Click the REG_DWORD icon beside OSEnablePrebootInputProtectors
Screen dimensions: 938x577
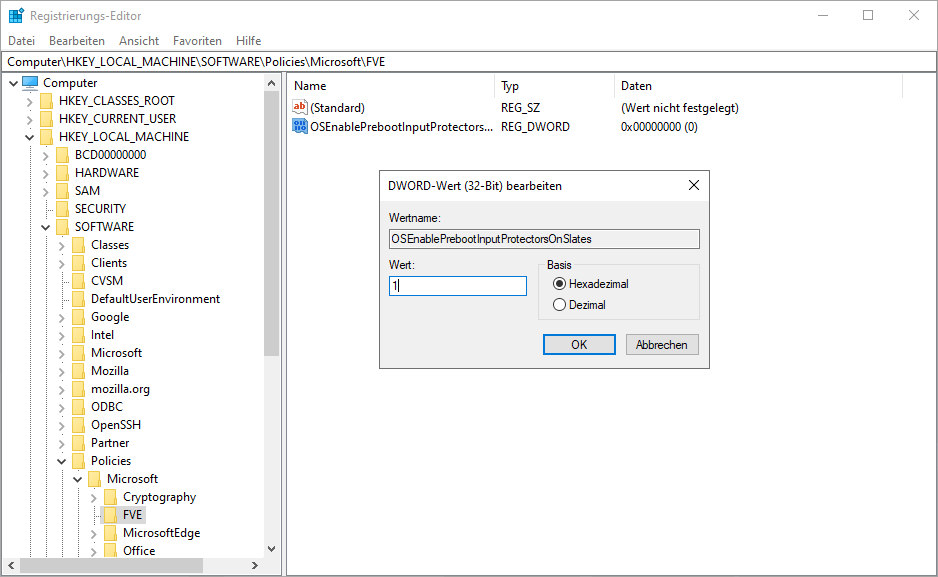pyautogui.click(x=301, y=126)
